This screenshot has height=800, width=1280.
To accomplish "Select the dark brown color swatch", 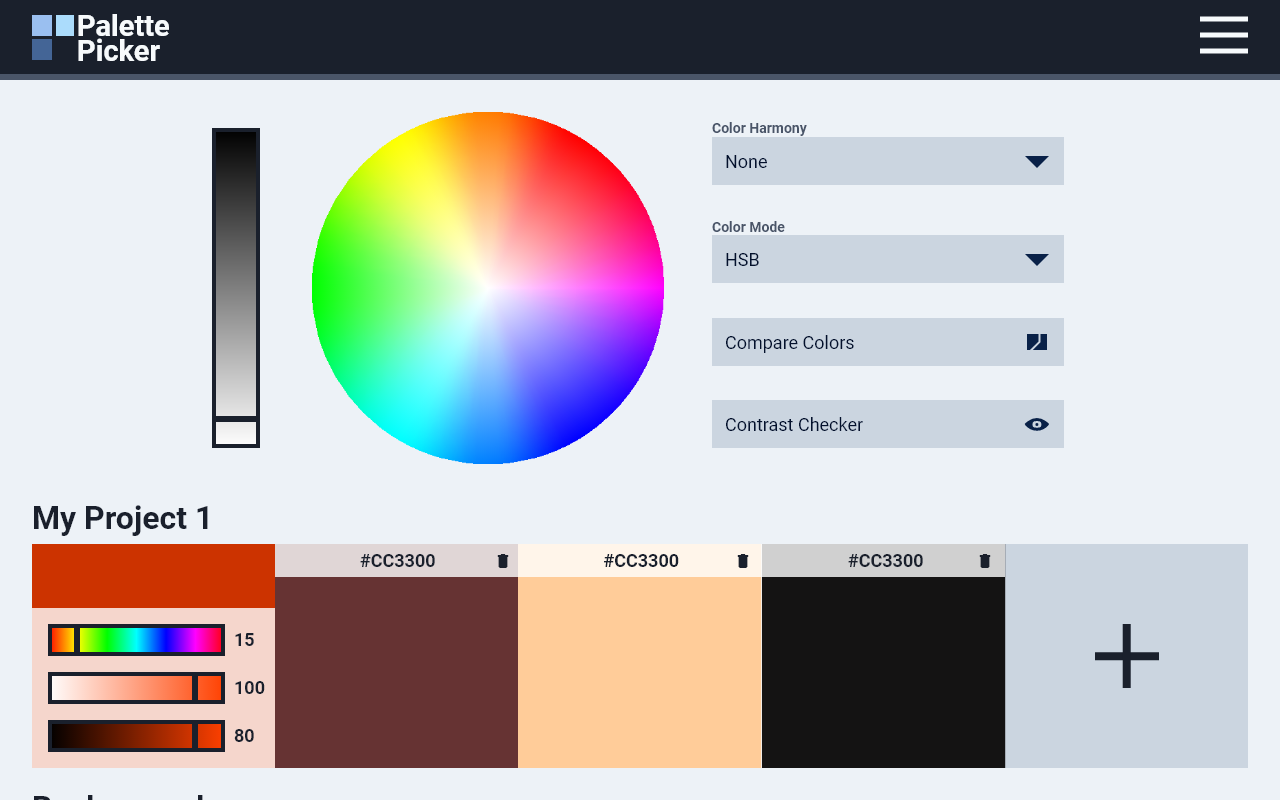I will [x=396, y=672].
